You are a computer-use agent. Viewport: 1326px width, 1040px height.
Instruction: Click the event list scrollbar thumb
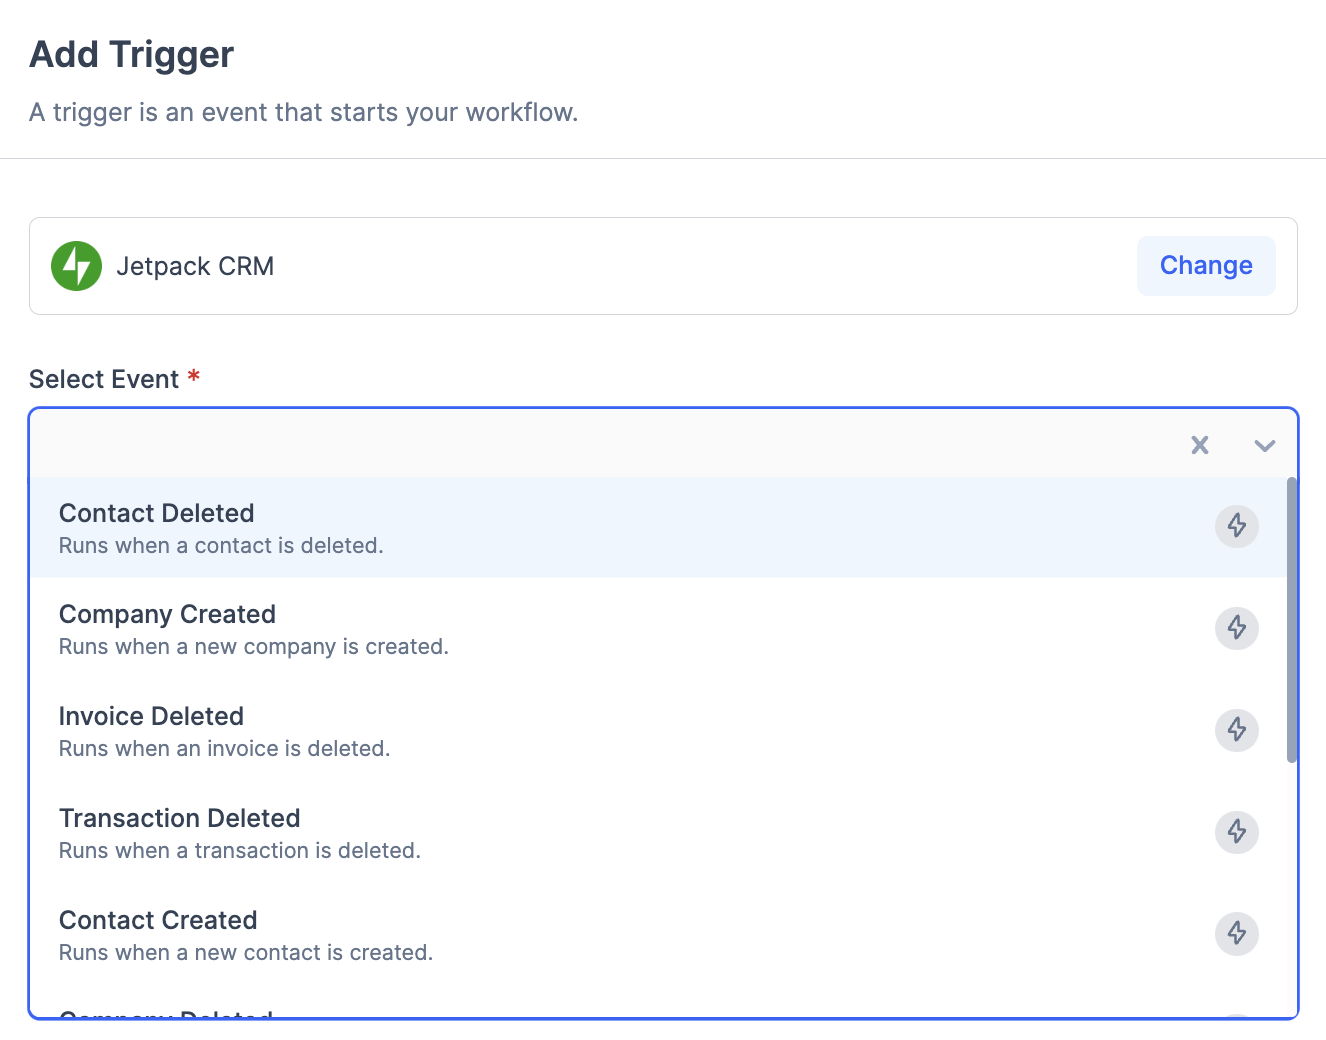[1291, 620]
